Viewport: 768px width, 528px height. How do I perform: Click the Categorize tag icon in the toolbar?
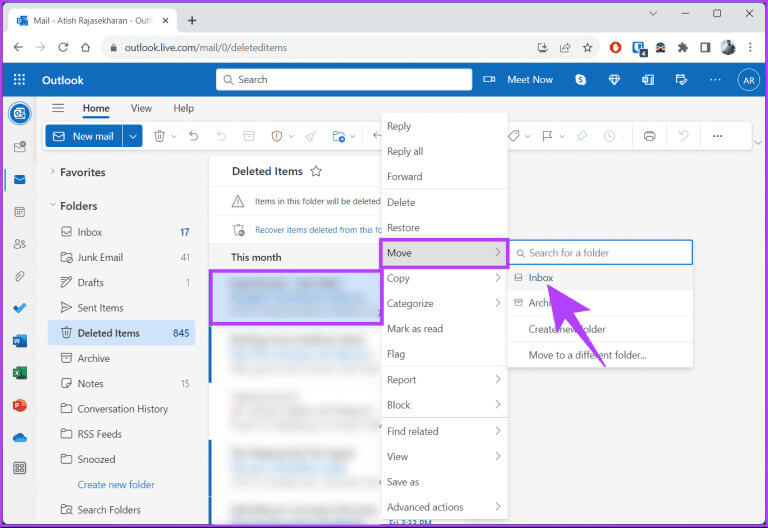coord(513,136)
